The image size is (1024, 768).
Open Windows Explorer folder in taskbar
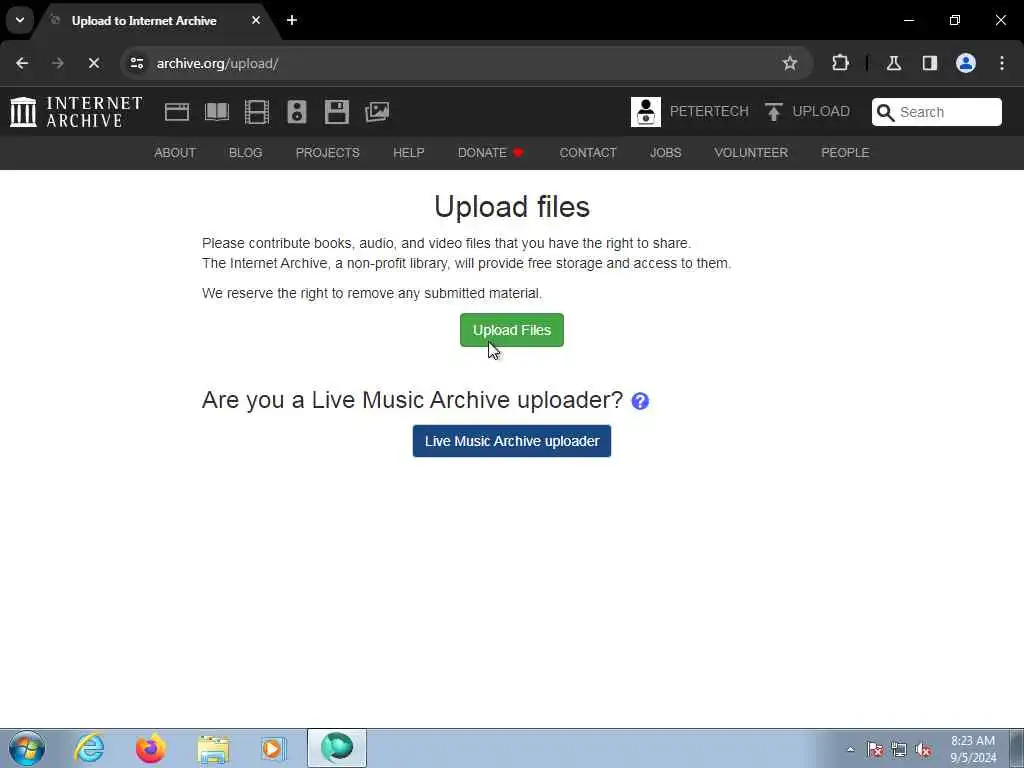coord(213,749)
